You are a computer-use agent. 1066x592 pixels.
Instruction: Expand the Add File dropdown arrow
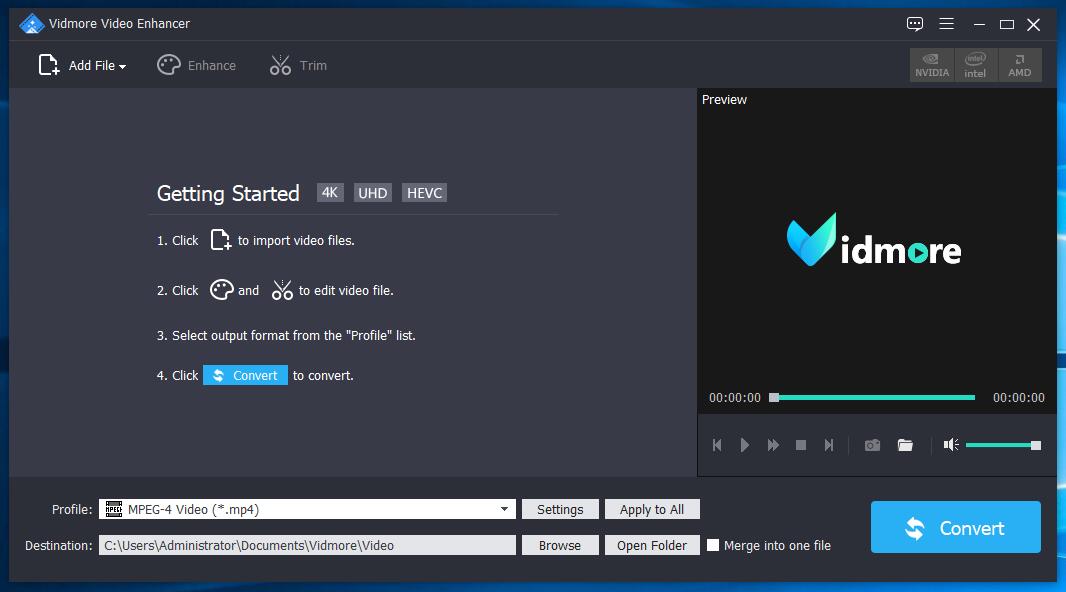(122, 67)
